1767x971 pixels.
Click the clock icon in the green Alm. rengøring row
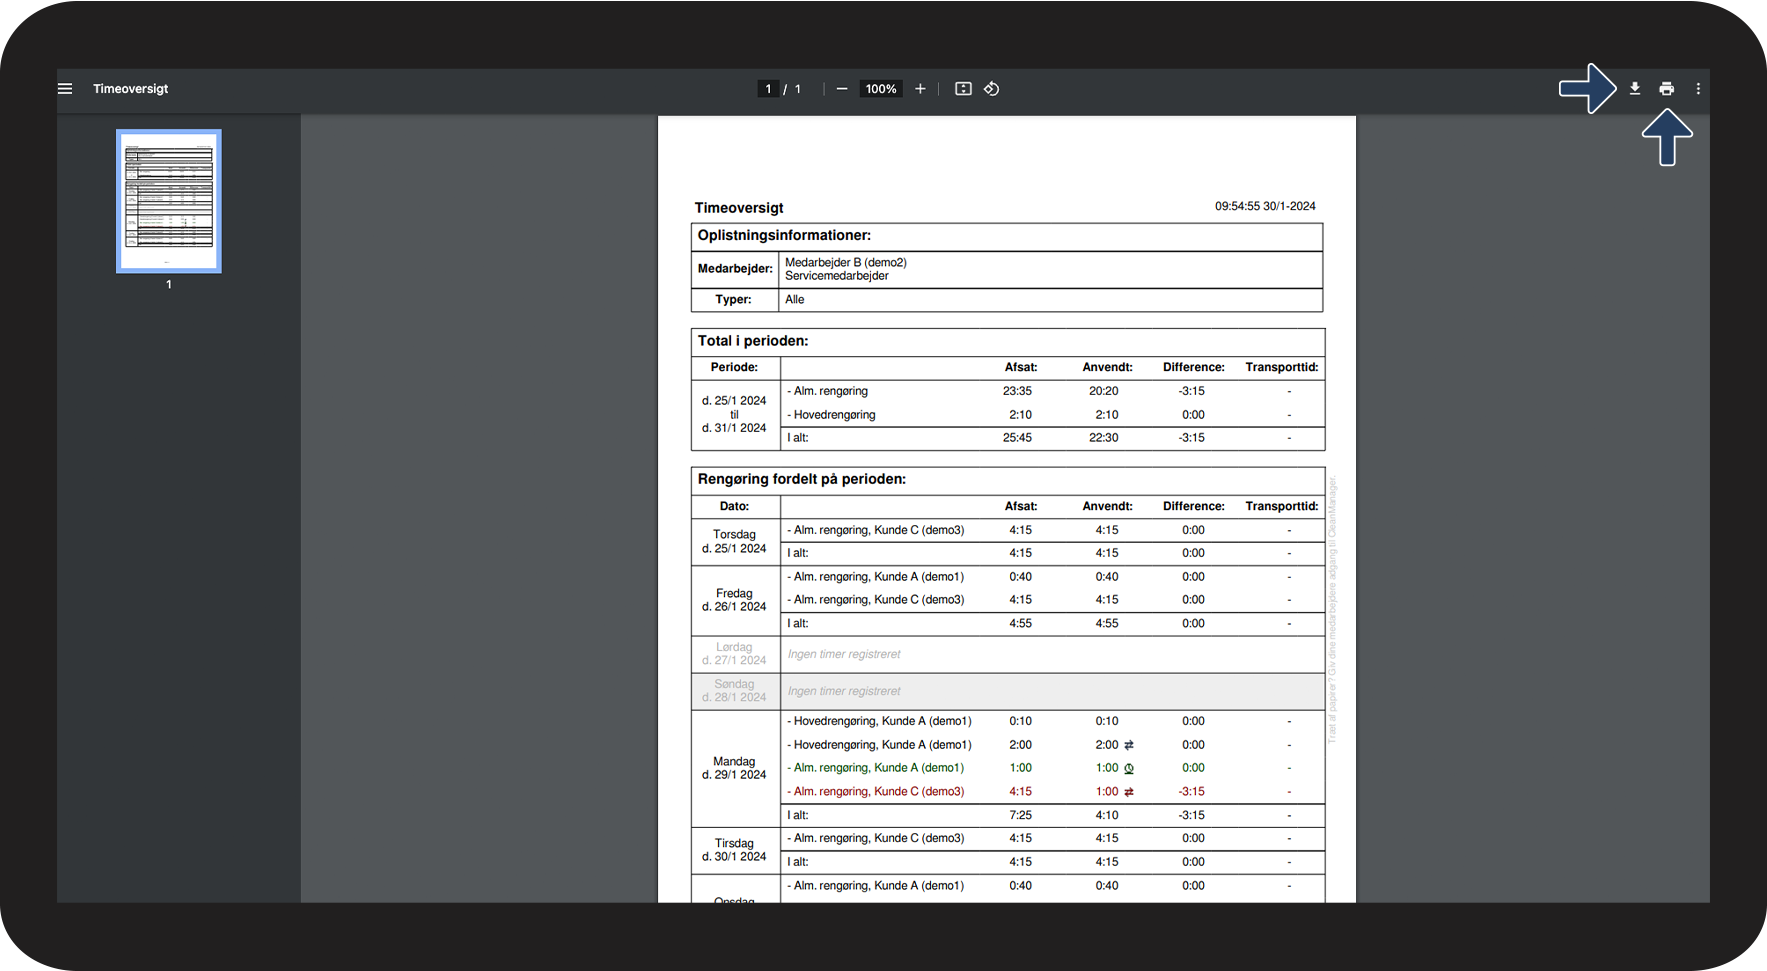coord(1129,769)
